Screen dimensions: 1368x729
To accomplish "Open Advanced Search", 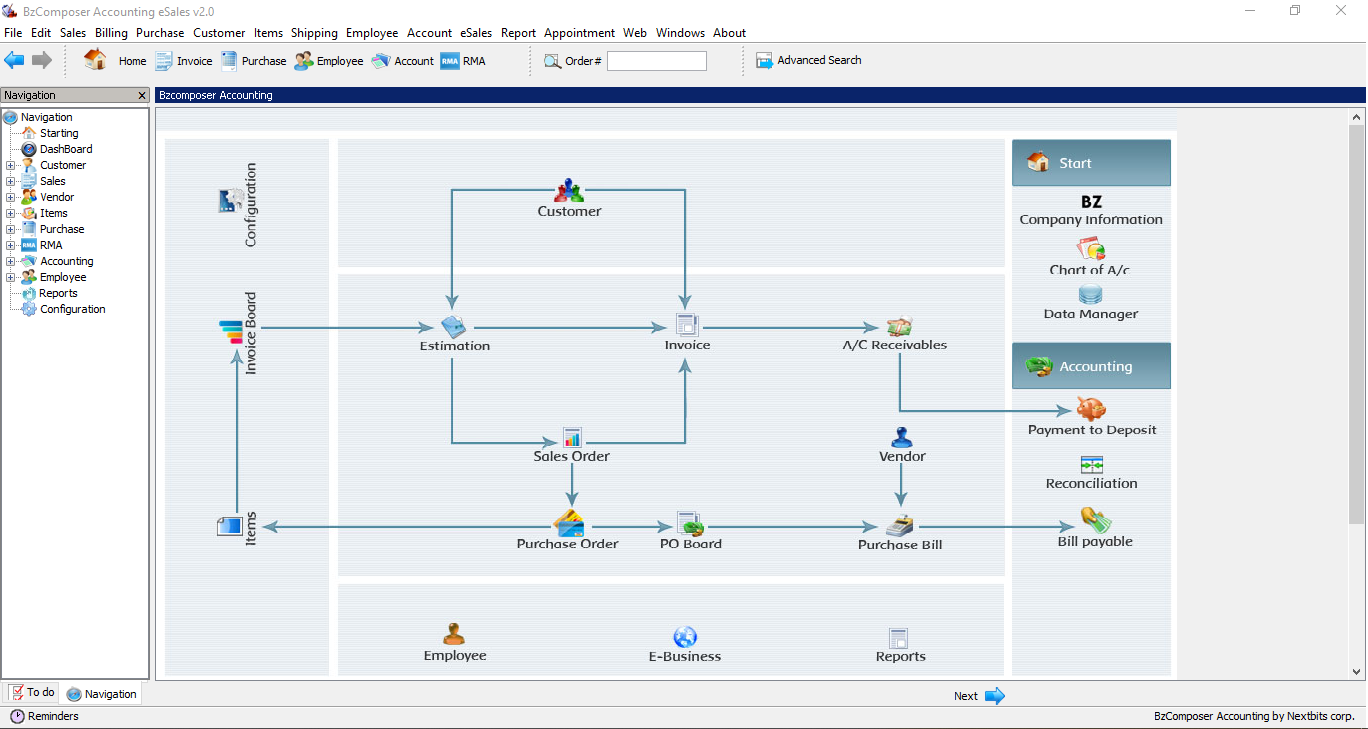I will (x=808, y=60).
